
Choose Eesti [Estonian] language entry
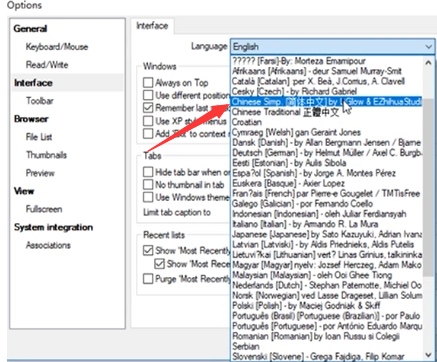(327, 163)
